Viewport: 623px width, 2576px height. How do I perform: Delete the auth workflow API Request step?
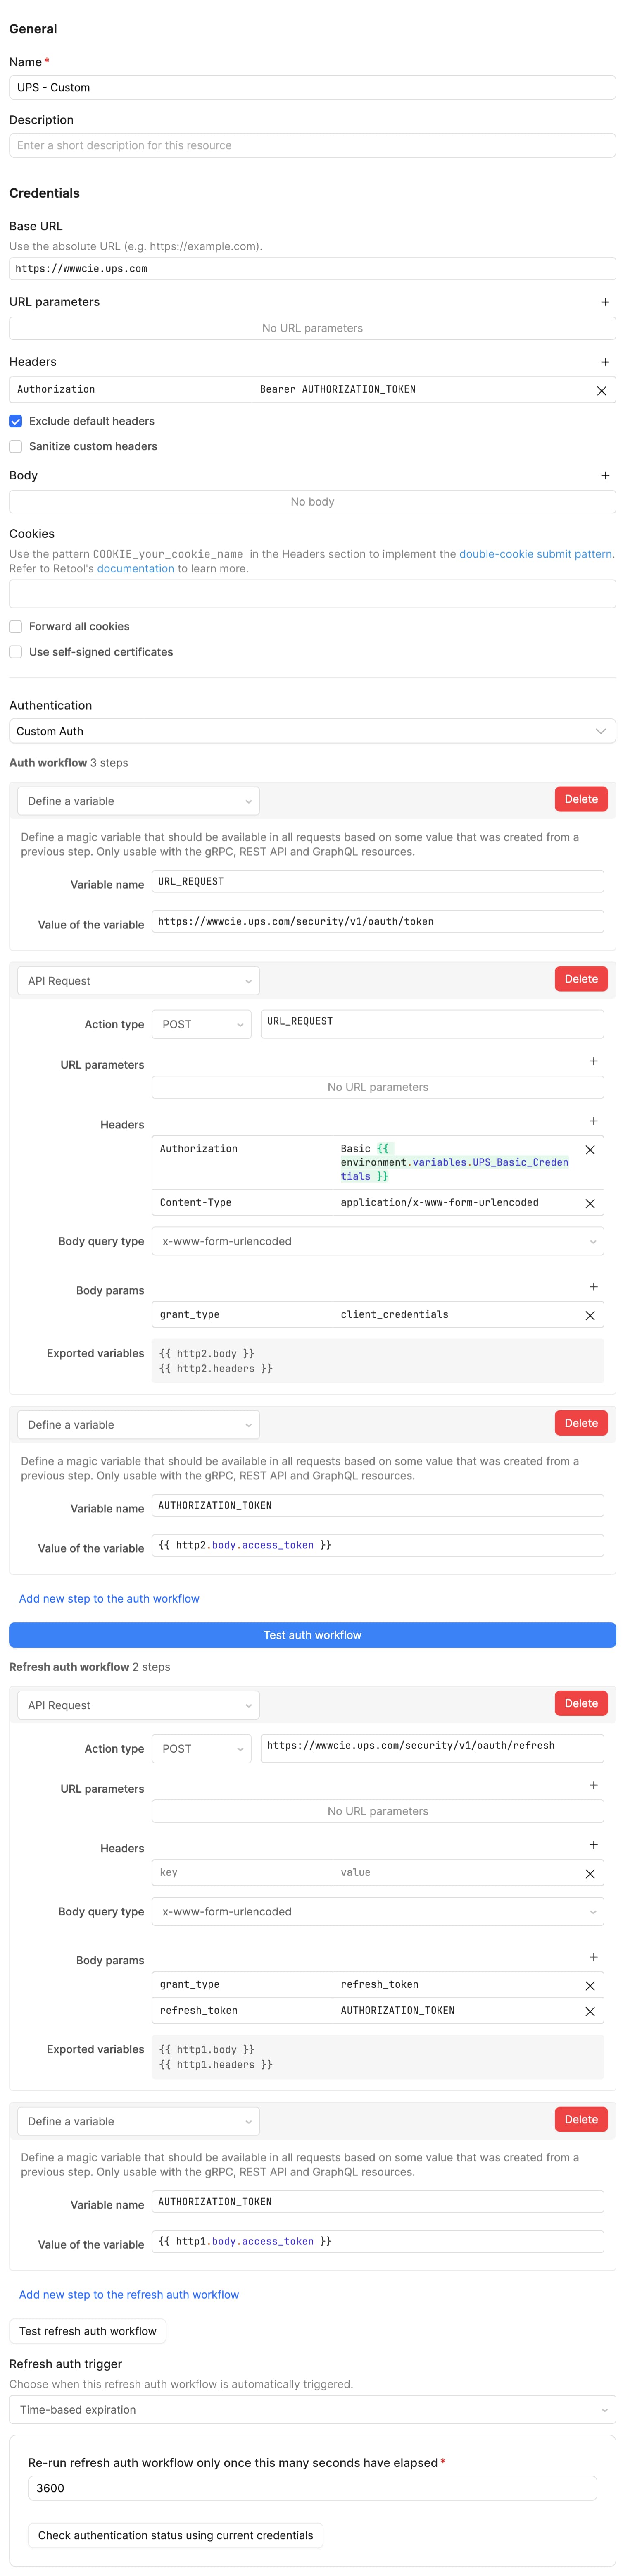pos(581,979)
